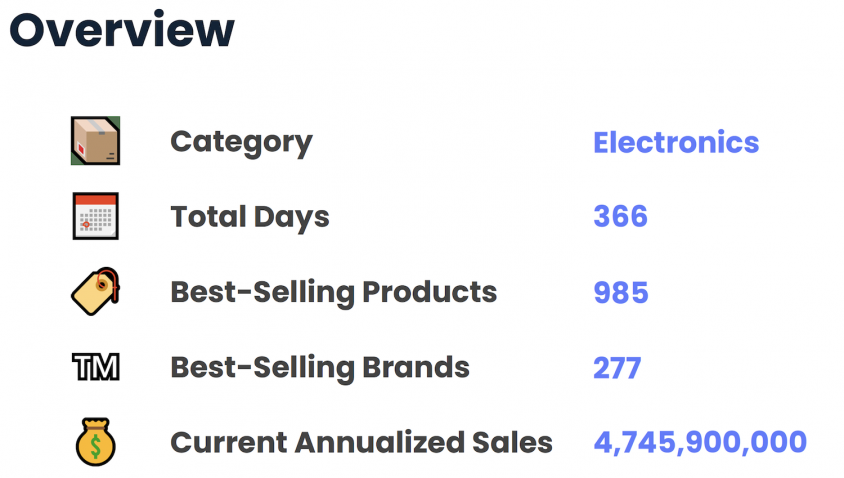Click the TM trademark icon
This screenshot has height=478, width=844.
coord(95,367)
